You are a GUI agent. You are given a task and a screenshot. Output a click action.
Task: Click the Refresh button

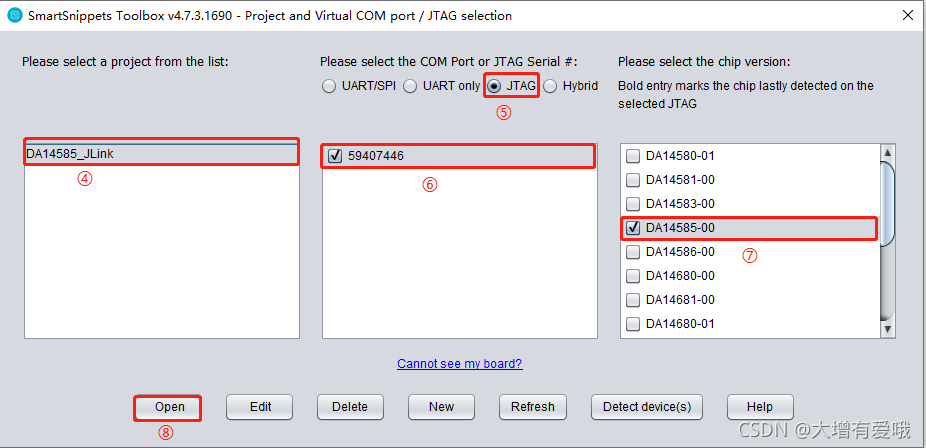[x=533, y=407]
